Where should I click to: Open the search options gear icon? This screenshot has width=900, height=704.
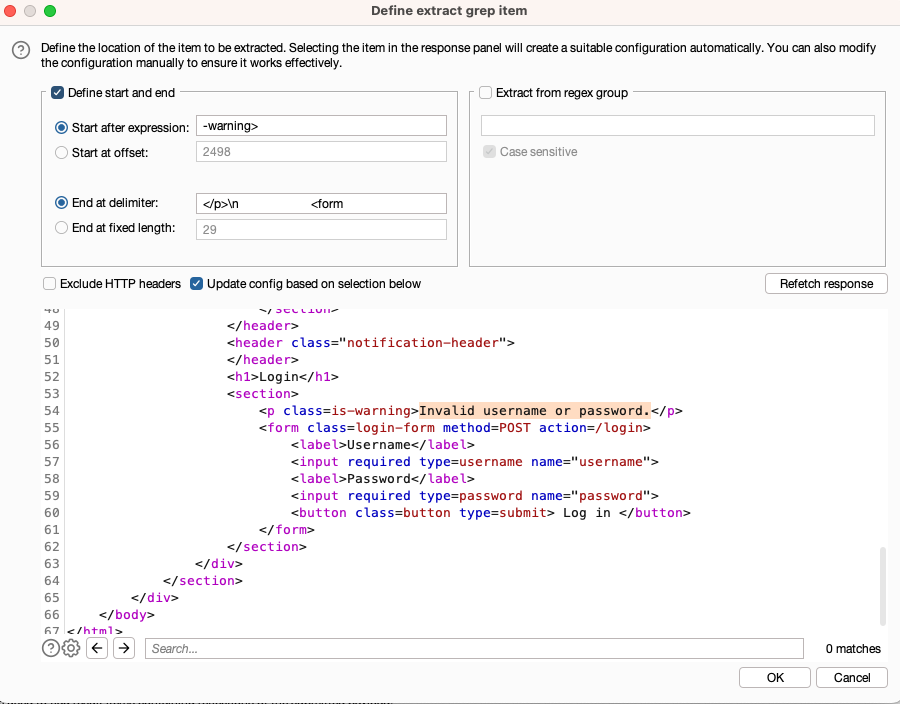click(69, 648)
